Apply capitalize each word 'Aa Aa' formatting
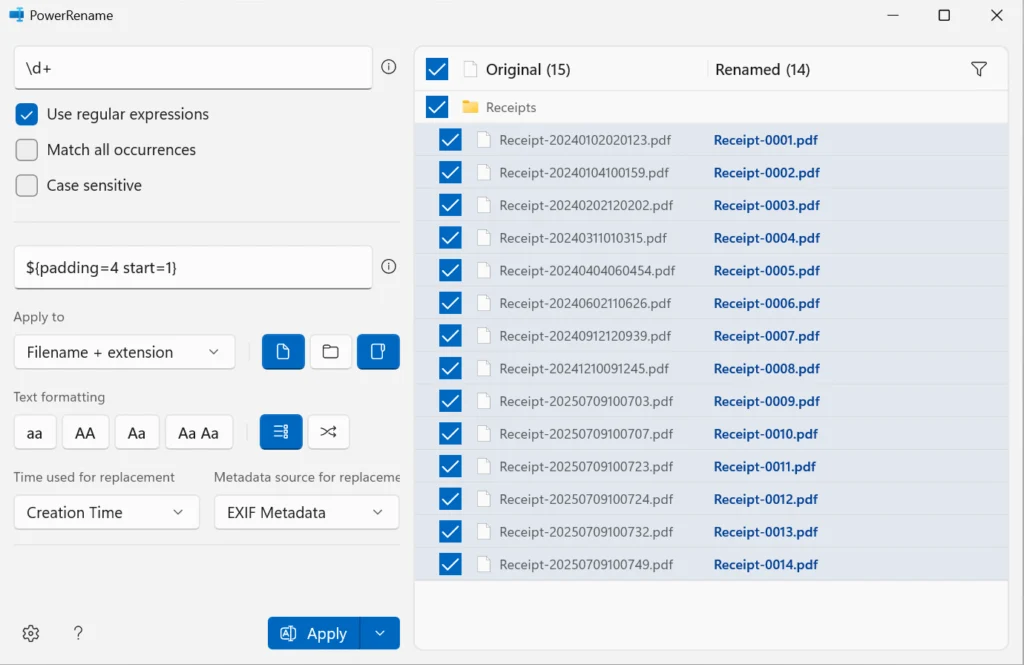This screenshot has width=1024, height=665. click(x=199, y=432)
